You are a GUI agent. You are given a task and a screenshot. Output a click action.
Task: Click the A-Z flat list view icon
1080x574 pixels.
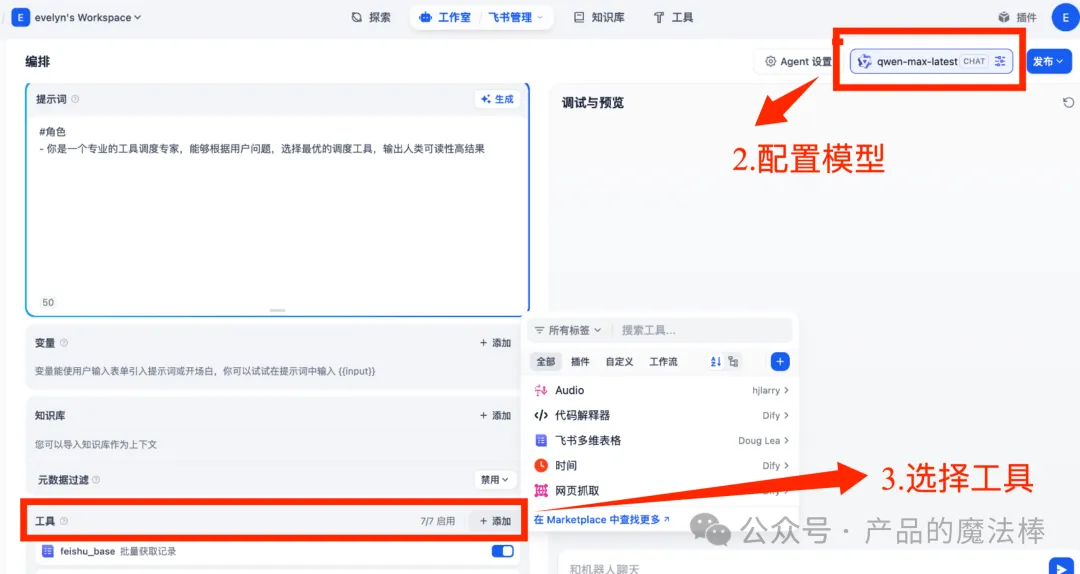(x=716, y=361)
